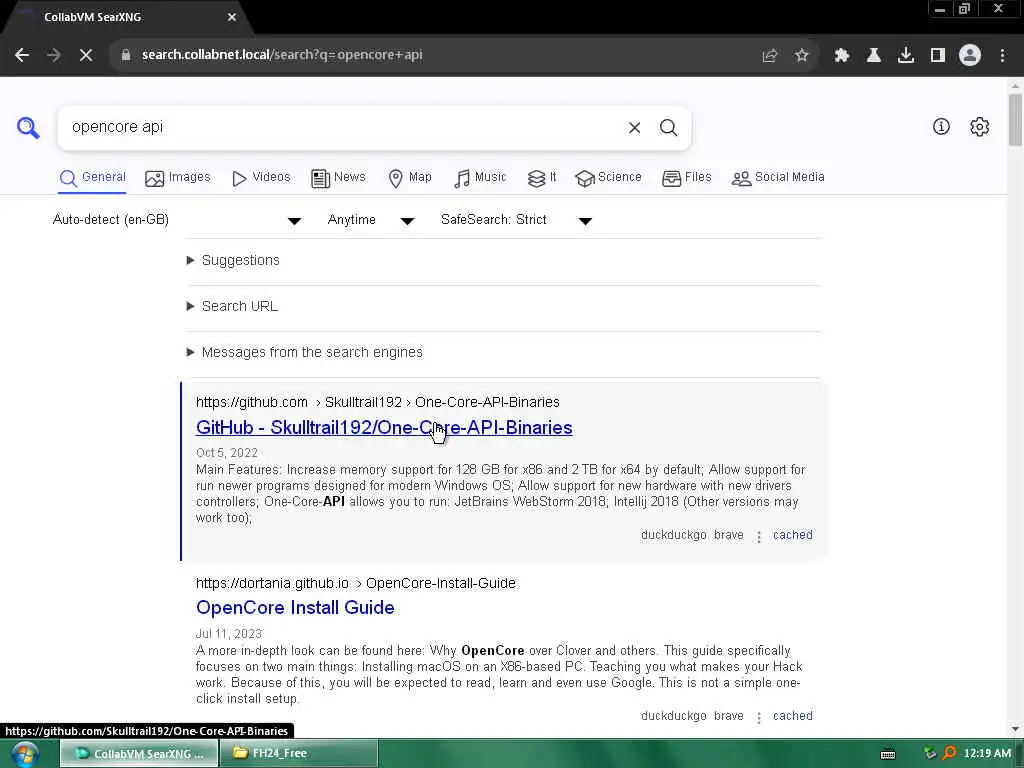This screenshot has width=1024, height=768.
Task: Click the scrollbar down arrow
Action: point(1015,729)
